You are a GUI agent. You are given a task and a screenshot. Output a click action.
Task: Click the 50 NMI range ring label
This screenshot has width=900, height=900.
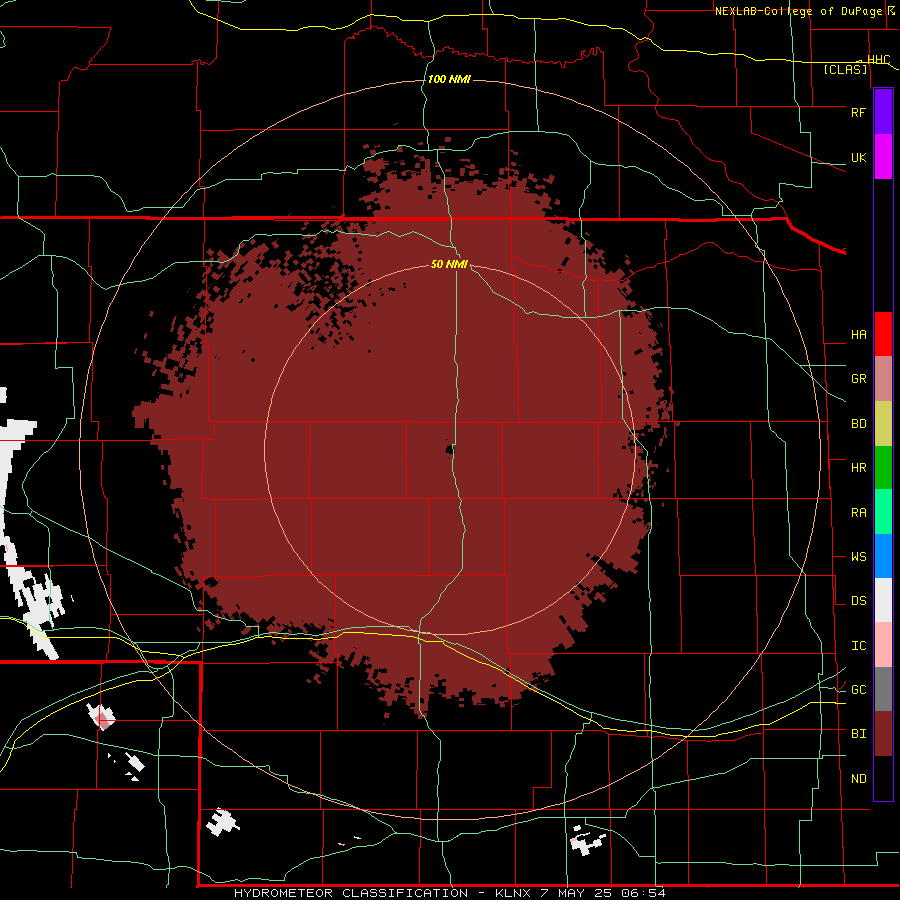coord(449,264)
